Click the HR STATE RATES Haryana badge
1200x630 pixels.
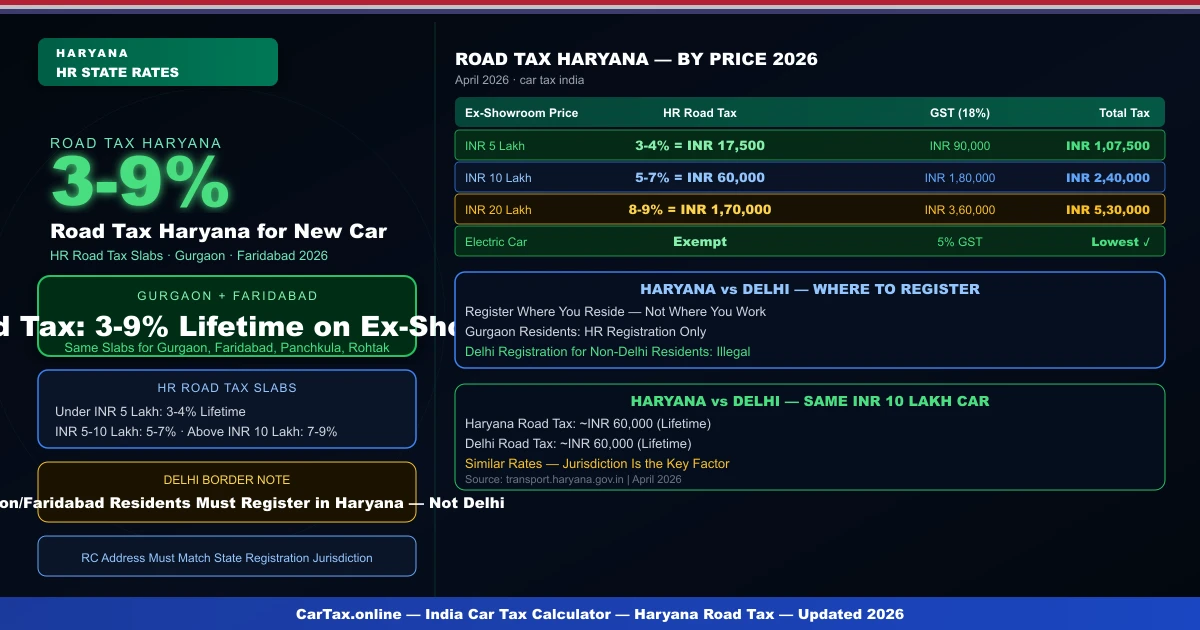157,61
